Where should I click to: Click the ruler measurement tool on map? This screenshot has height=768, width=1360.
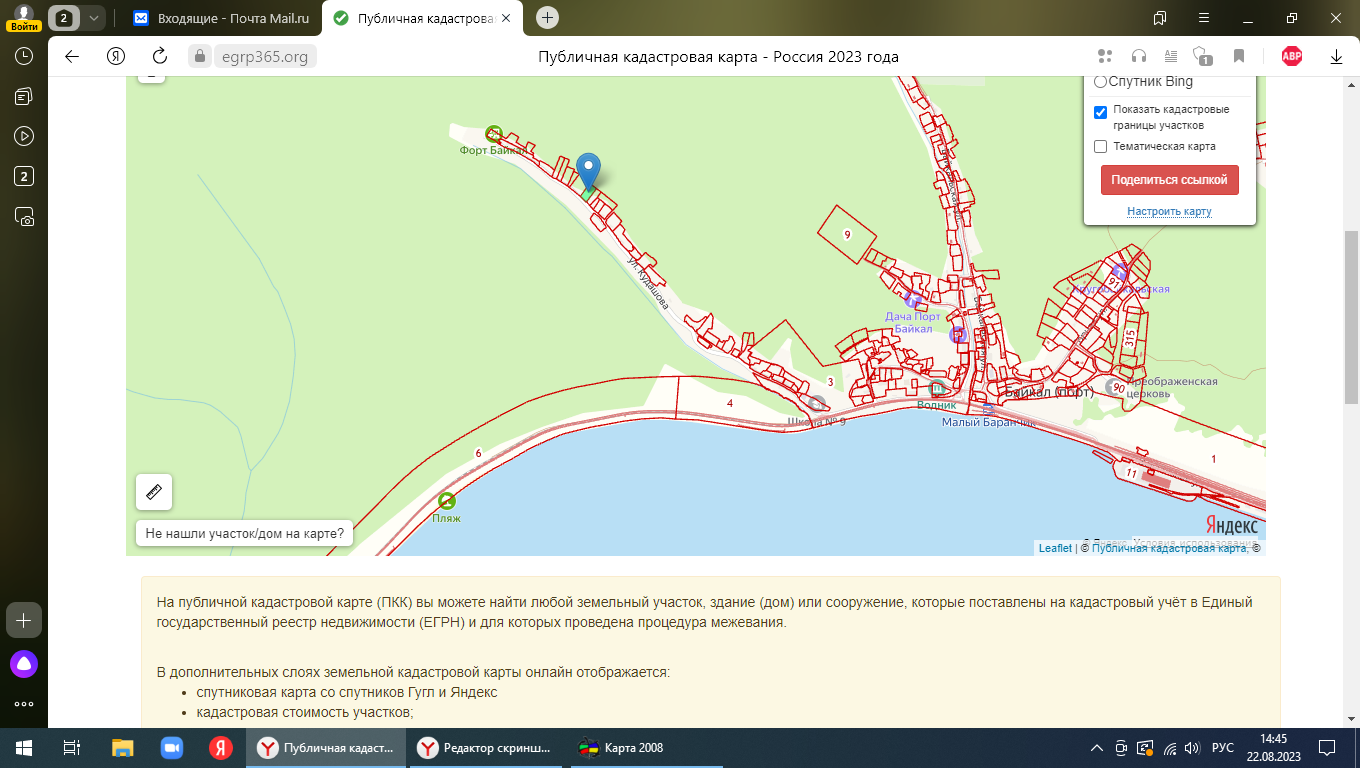click(154, 492)
